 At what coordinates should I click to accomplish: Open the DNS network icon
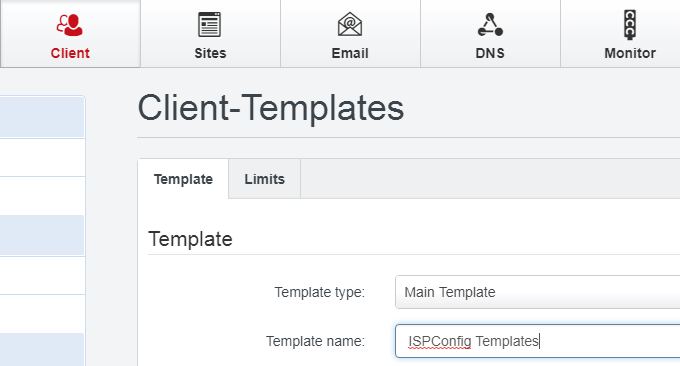tap(490, 25)
